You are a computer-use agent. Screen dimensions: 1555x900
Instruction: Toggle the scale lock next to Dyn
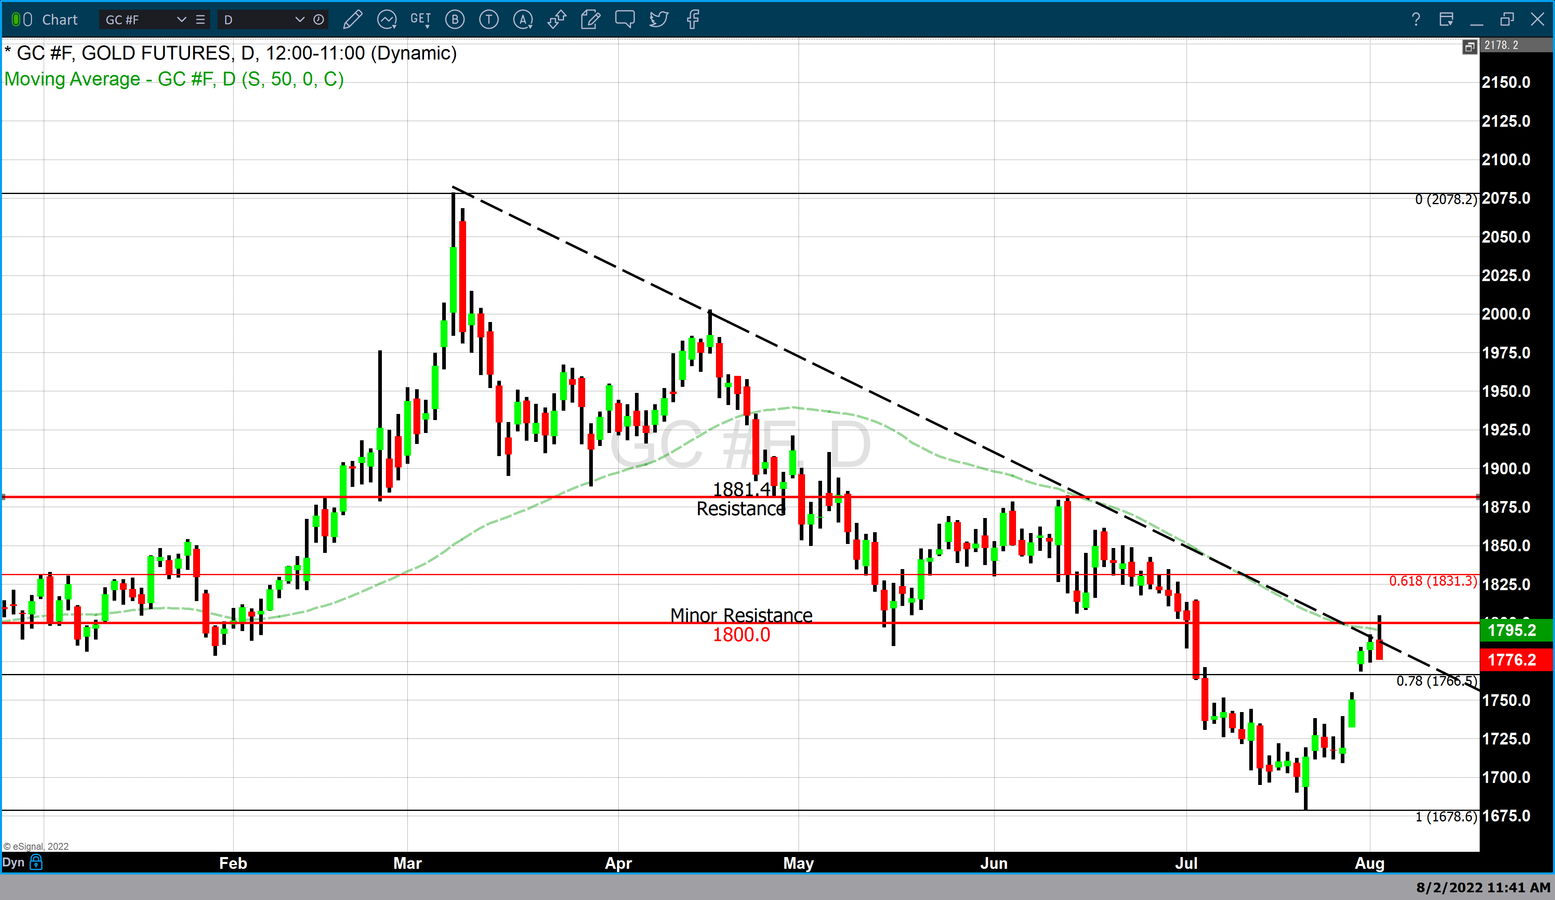coord(37,862)
